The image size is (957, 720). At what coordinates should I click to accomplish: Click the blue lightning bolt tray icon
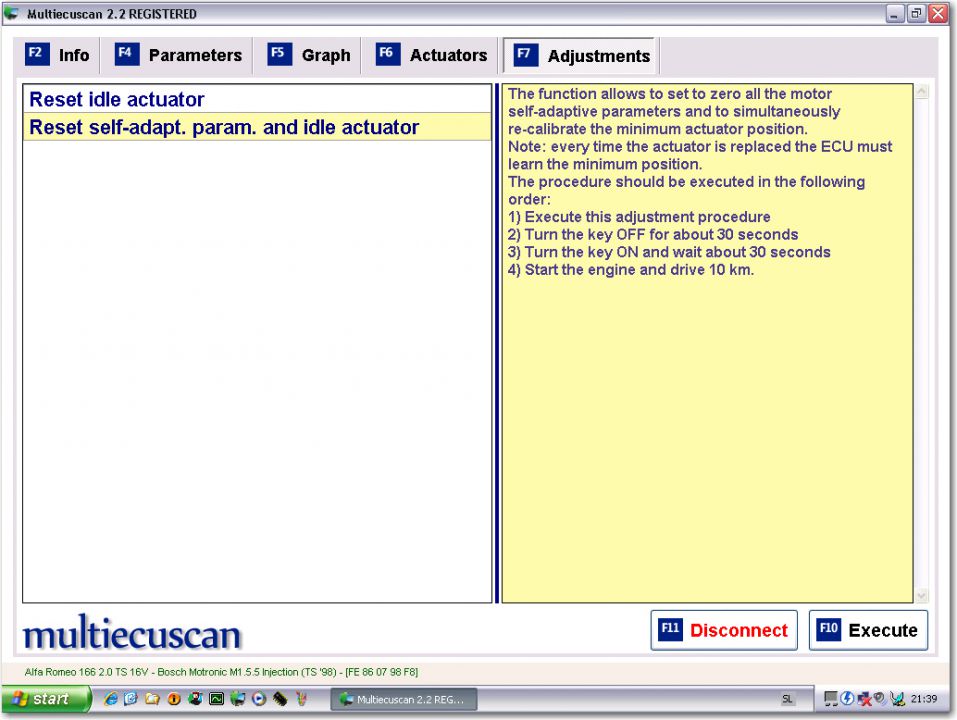point(847,699)
